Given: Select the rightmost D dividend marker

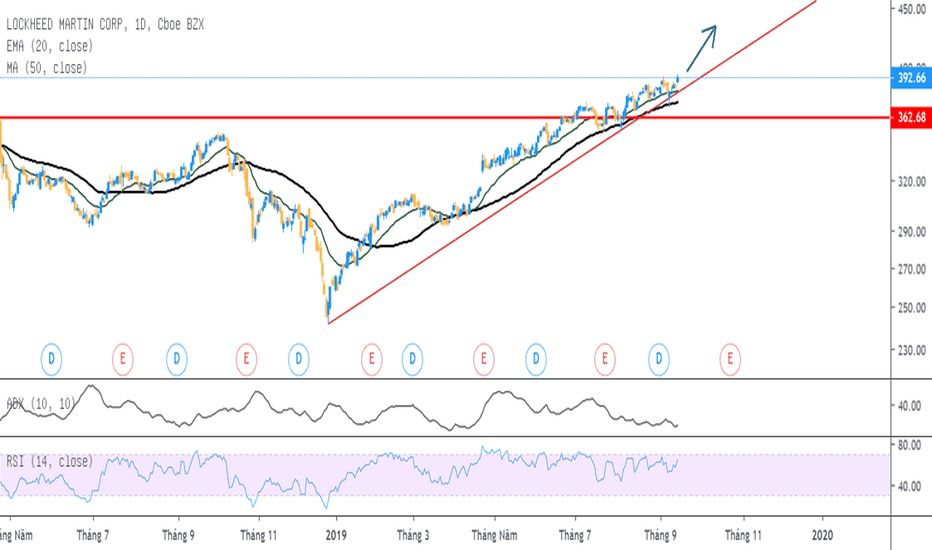Looking at the screenshot, I should pyautogui.click(x=659, y=359).
